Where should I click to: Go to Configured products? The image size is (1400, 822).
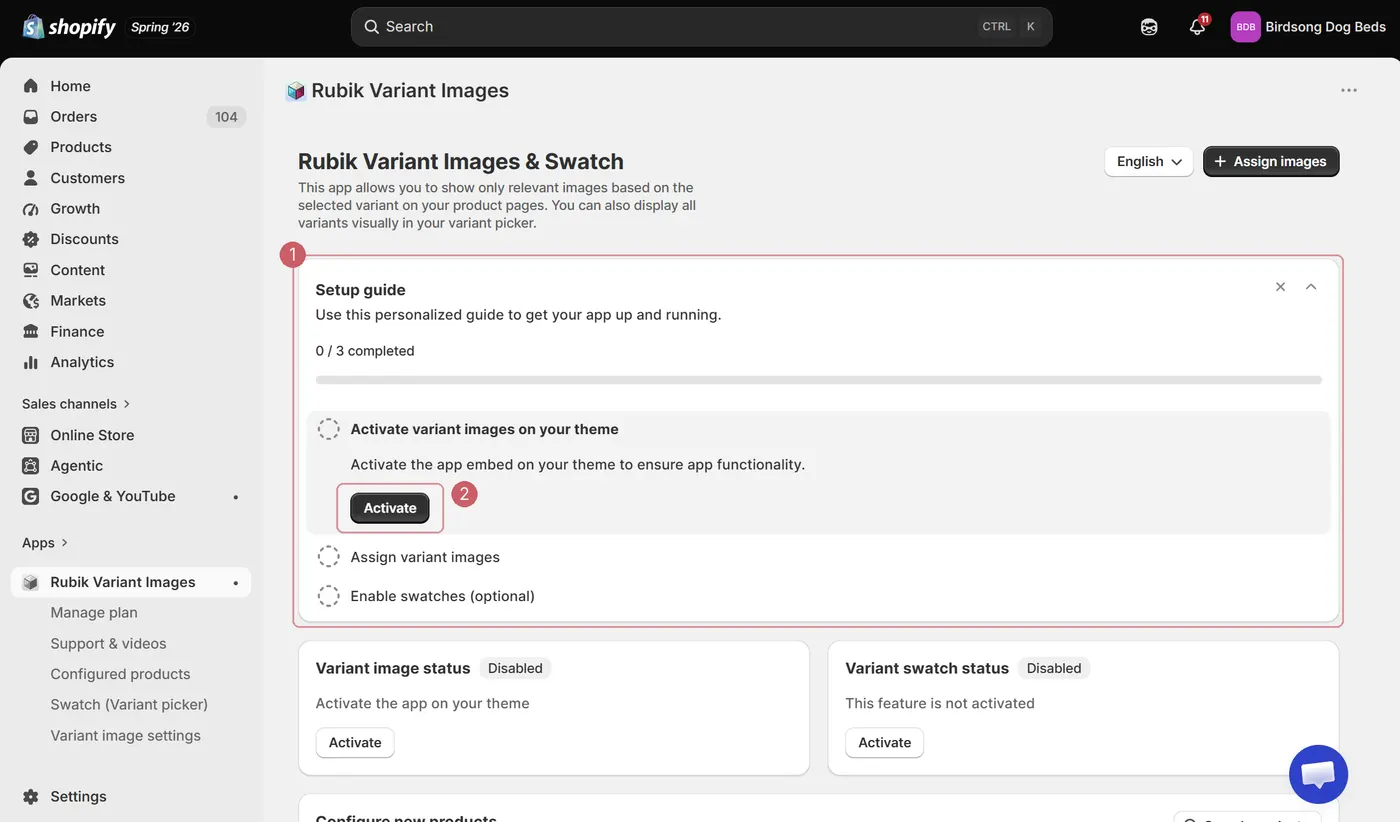tap(120, 674)
